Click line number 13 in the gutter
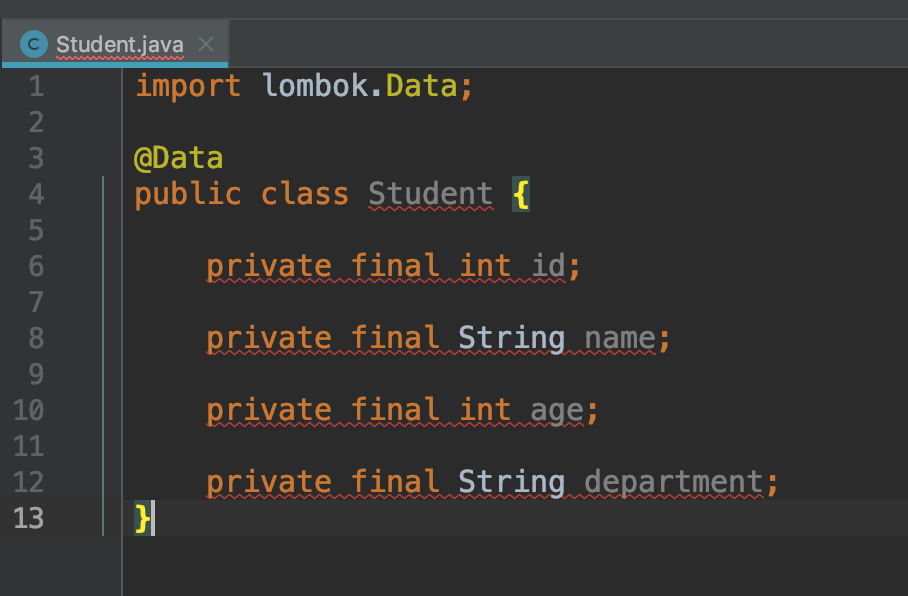Viewport: 908px width, 596px height. click(x=29, y=518)
